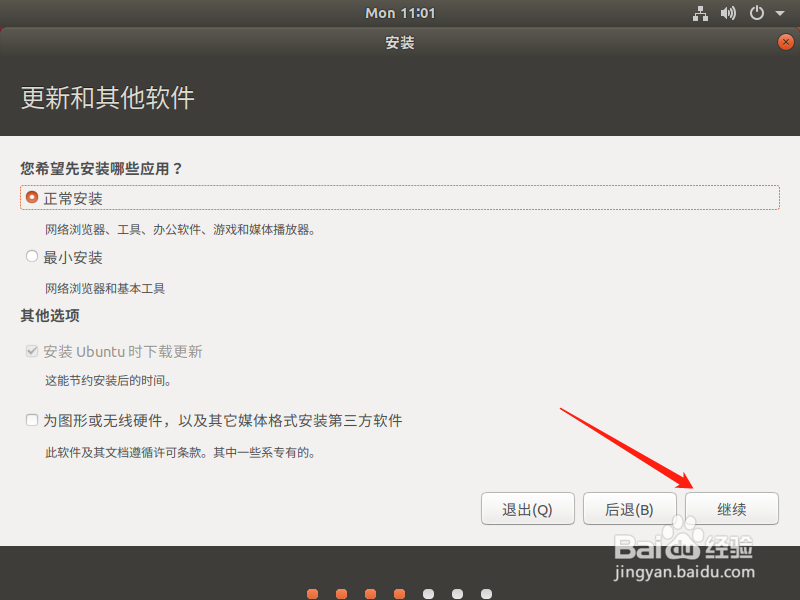The width and height of the screenshot is (800, 600).
Task: Select the 正常安装 radio button
Action: (32, 197)
